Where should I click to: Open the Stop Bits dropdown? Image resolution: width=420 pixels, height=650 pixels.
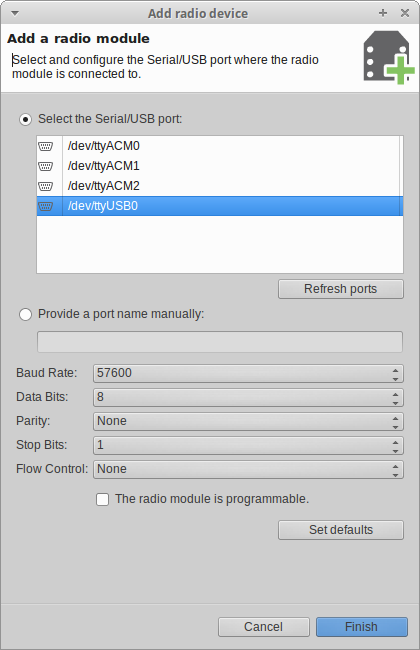coord(248,446)
